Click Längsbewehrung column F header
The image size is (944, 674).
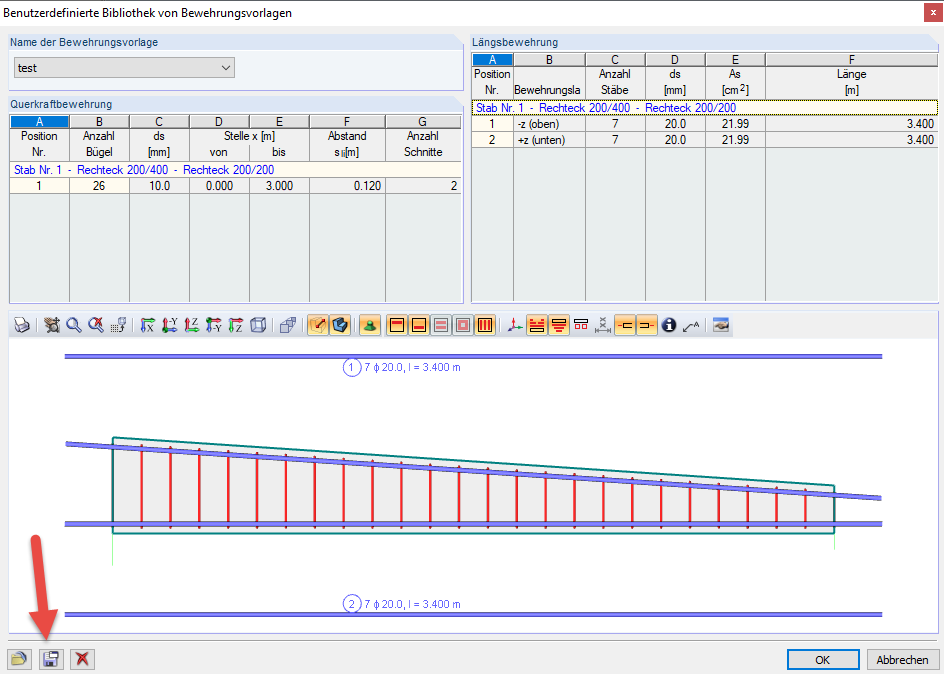(x=851, y=60)
